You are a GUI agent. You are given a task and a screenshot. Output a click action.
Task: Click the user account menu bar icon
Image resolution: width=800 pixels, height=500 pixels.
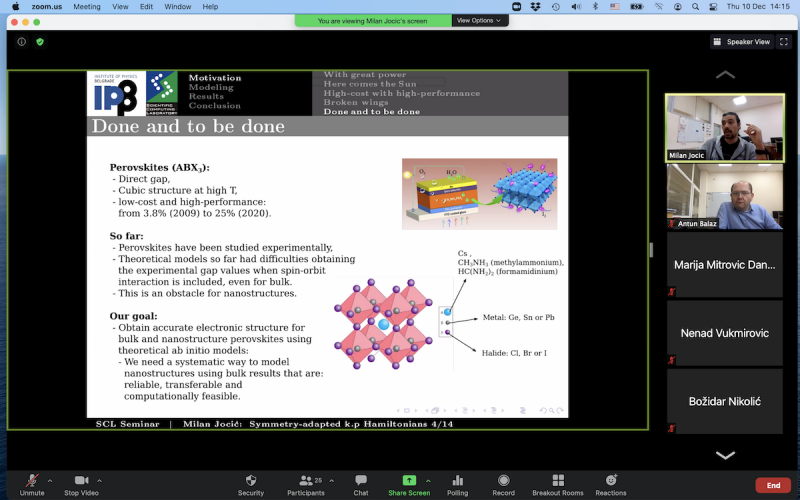[678, 7]
